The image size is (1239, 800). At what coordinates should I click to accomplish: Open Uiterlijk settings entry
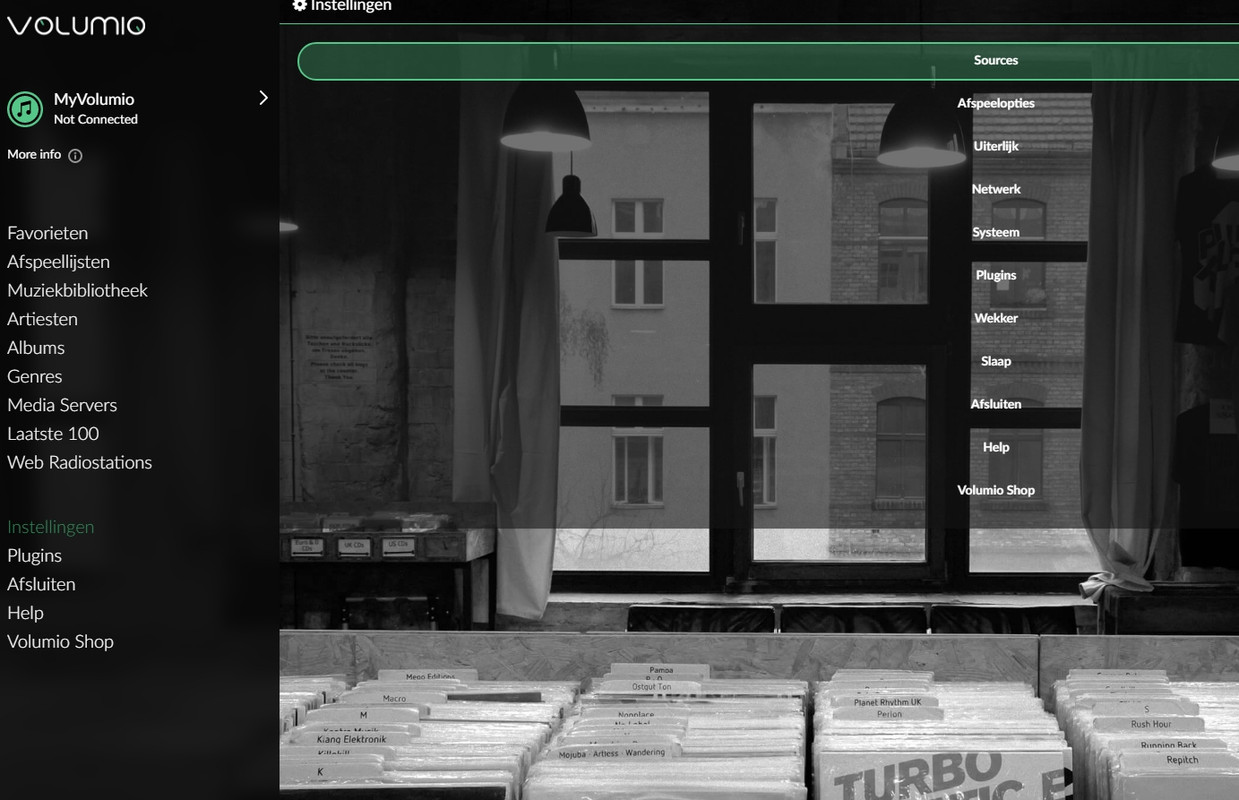pyautogui.click(x=996, y=147)
